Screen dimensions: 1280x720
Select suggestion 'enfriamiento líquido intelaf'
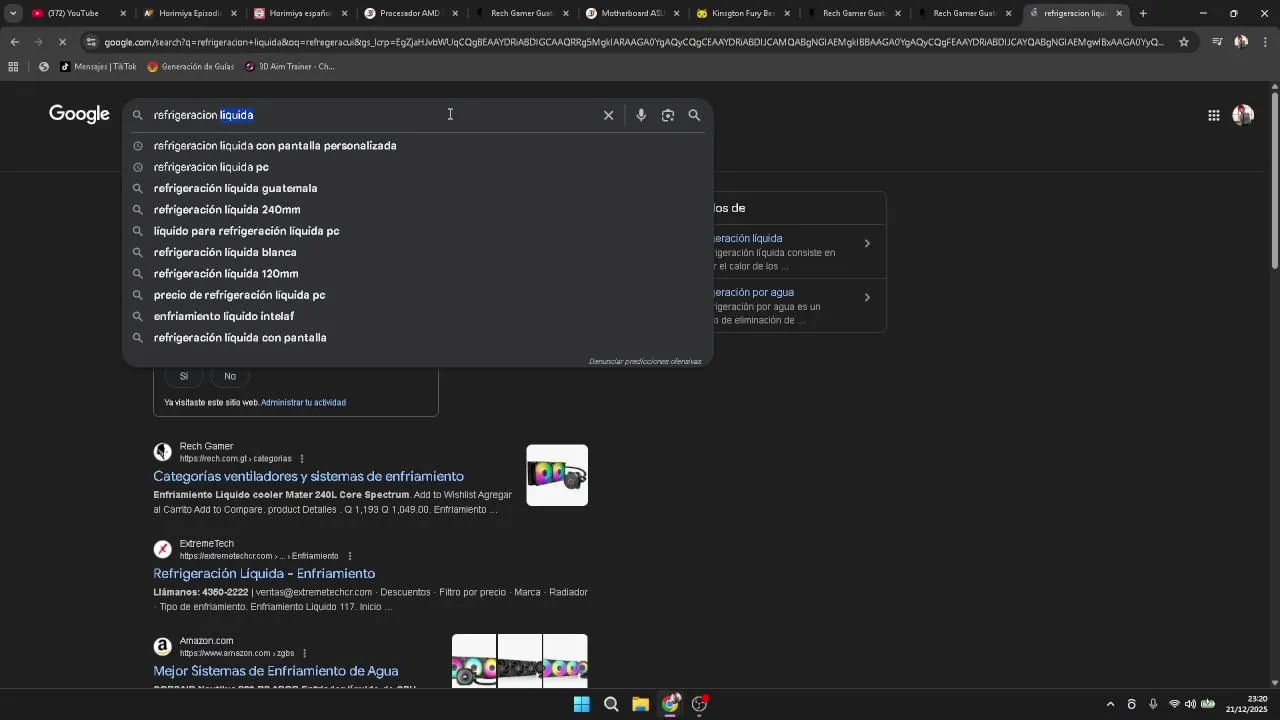(418, 316)
